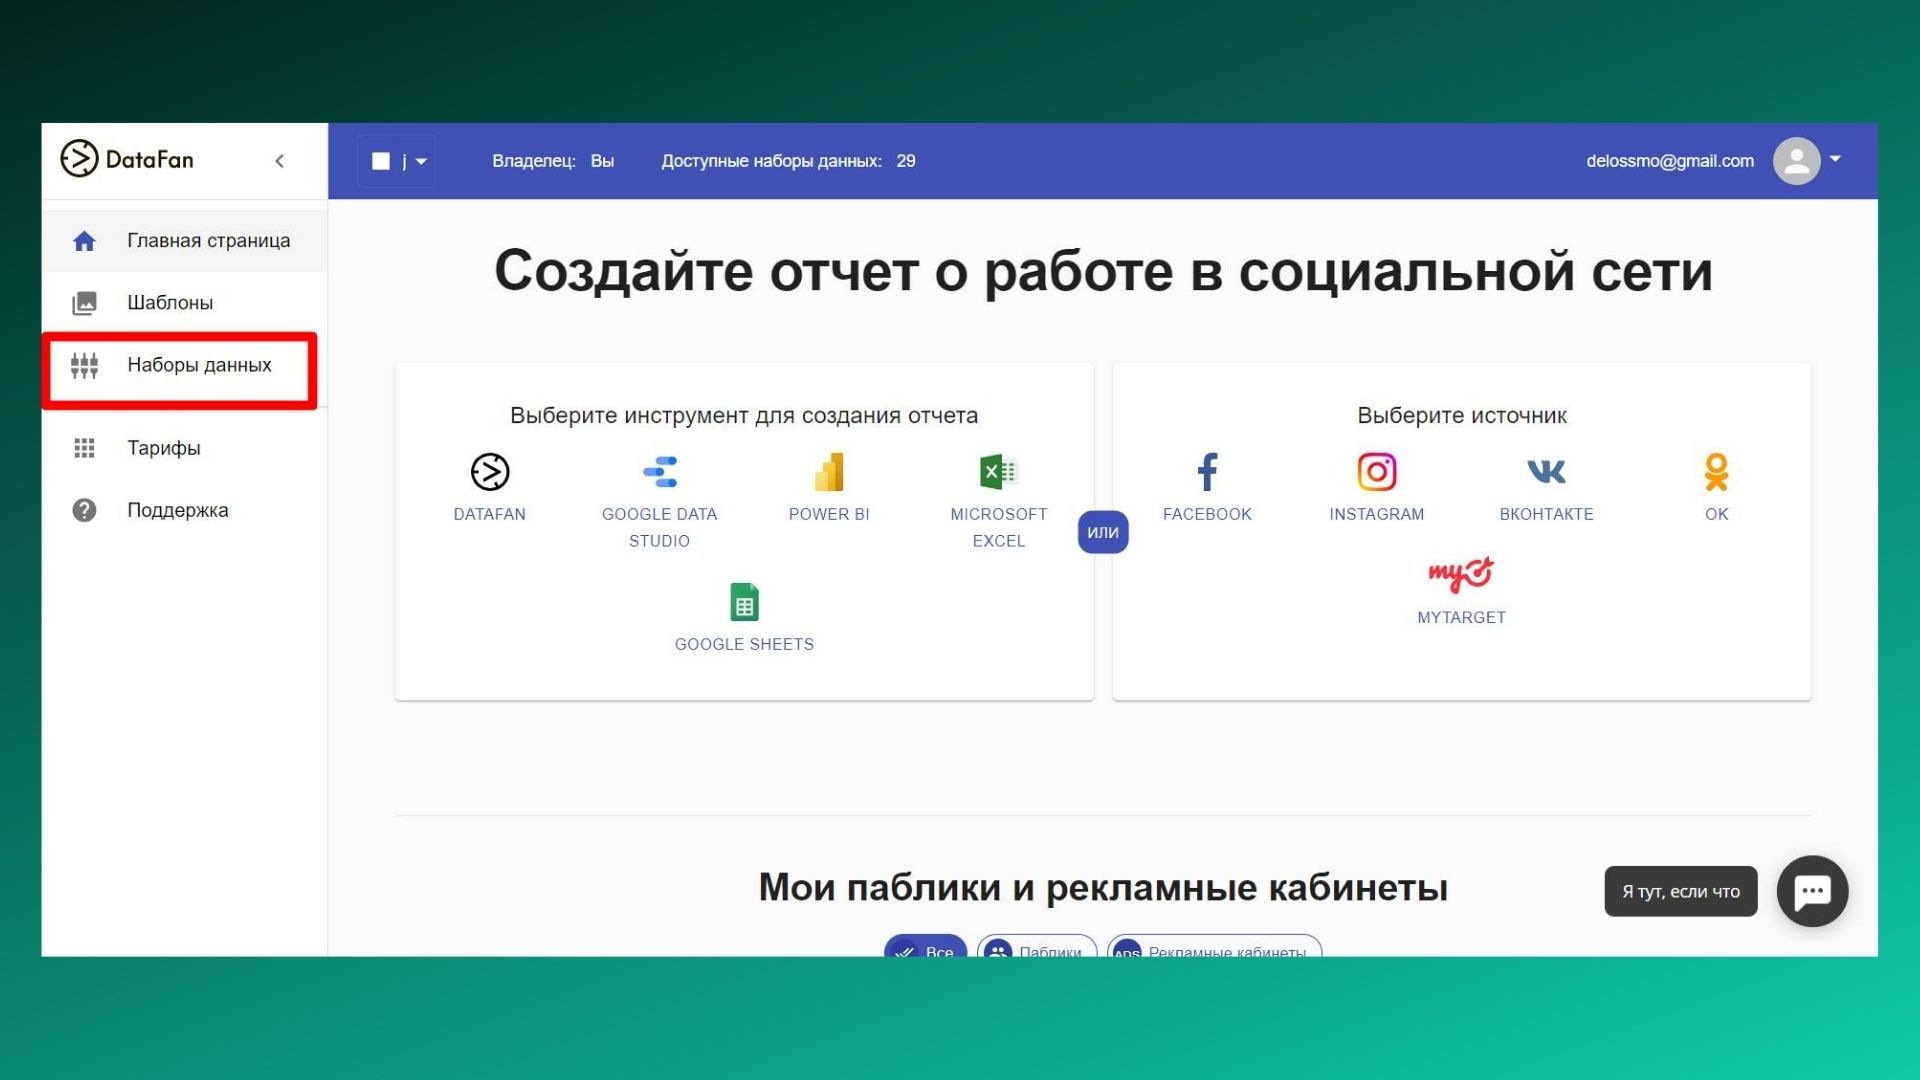
Task: Click the DATAFAN label link
Action: [x=489, y=514]
